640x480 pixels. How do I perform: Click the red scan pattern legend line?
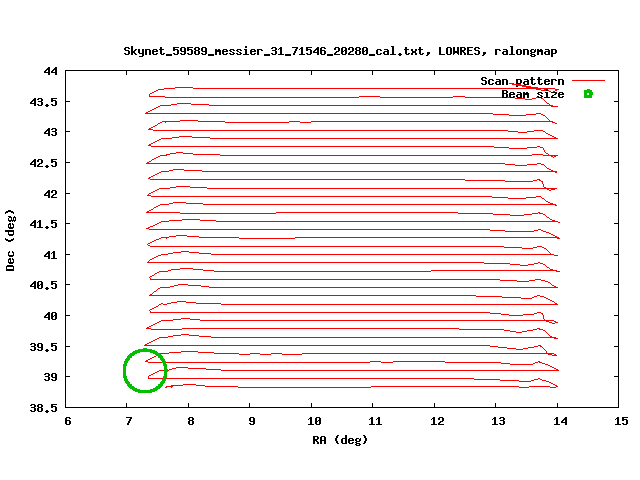588,81
